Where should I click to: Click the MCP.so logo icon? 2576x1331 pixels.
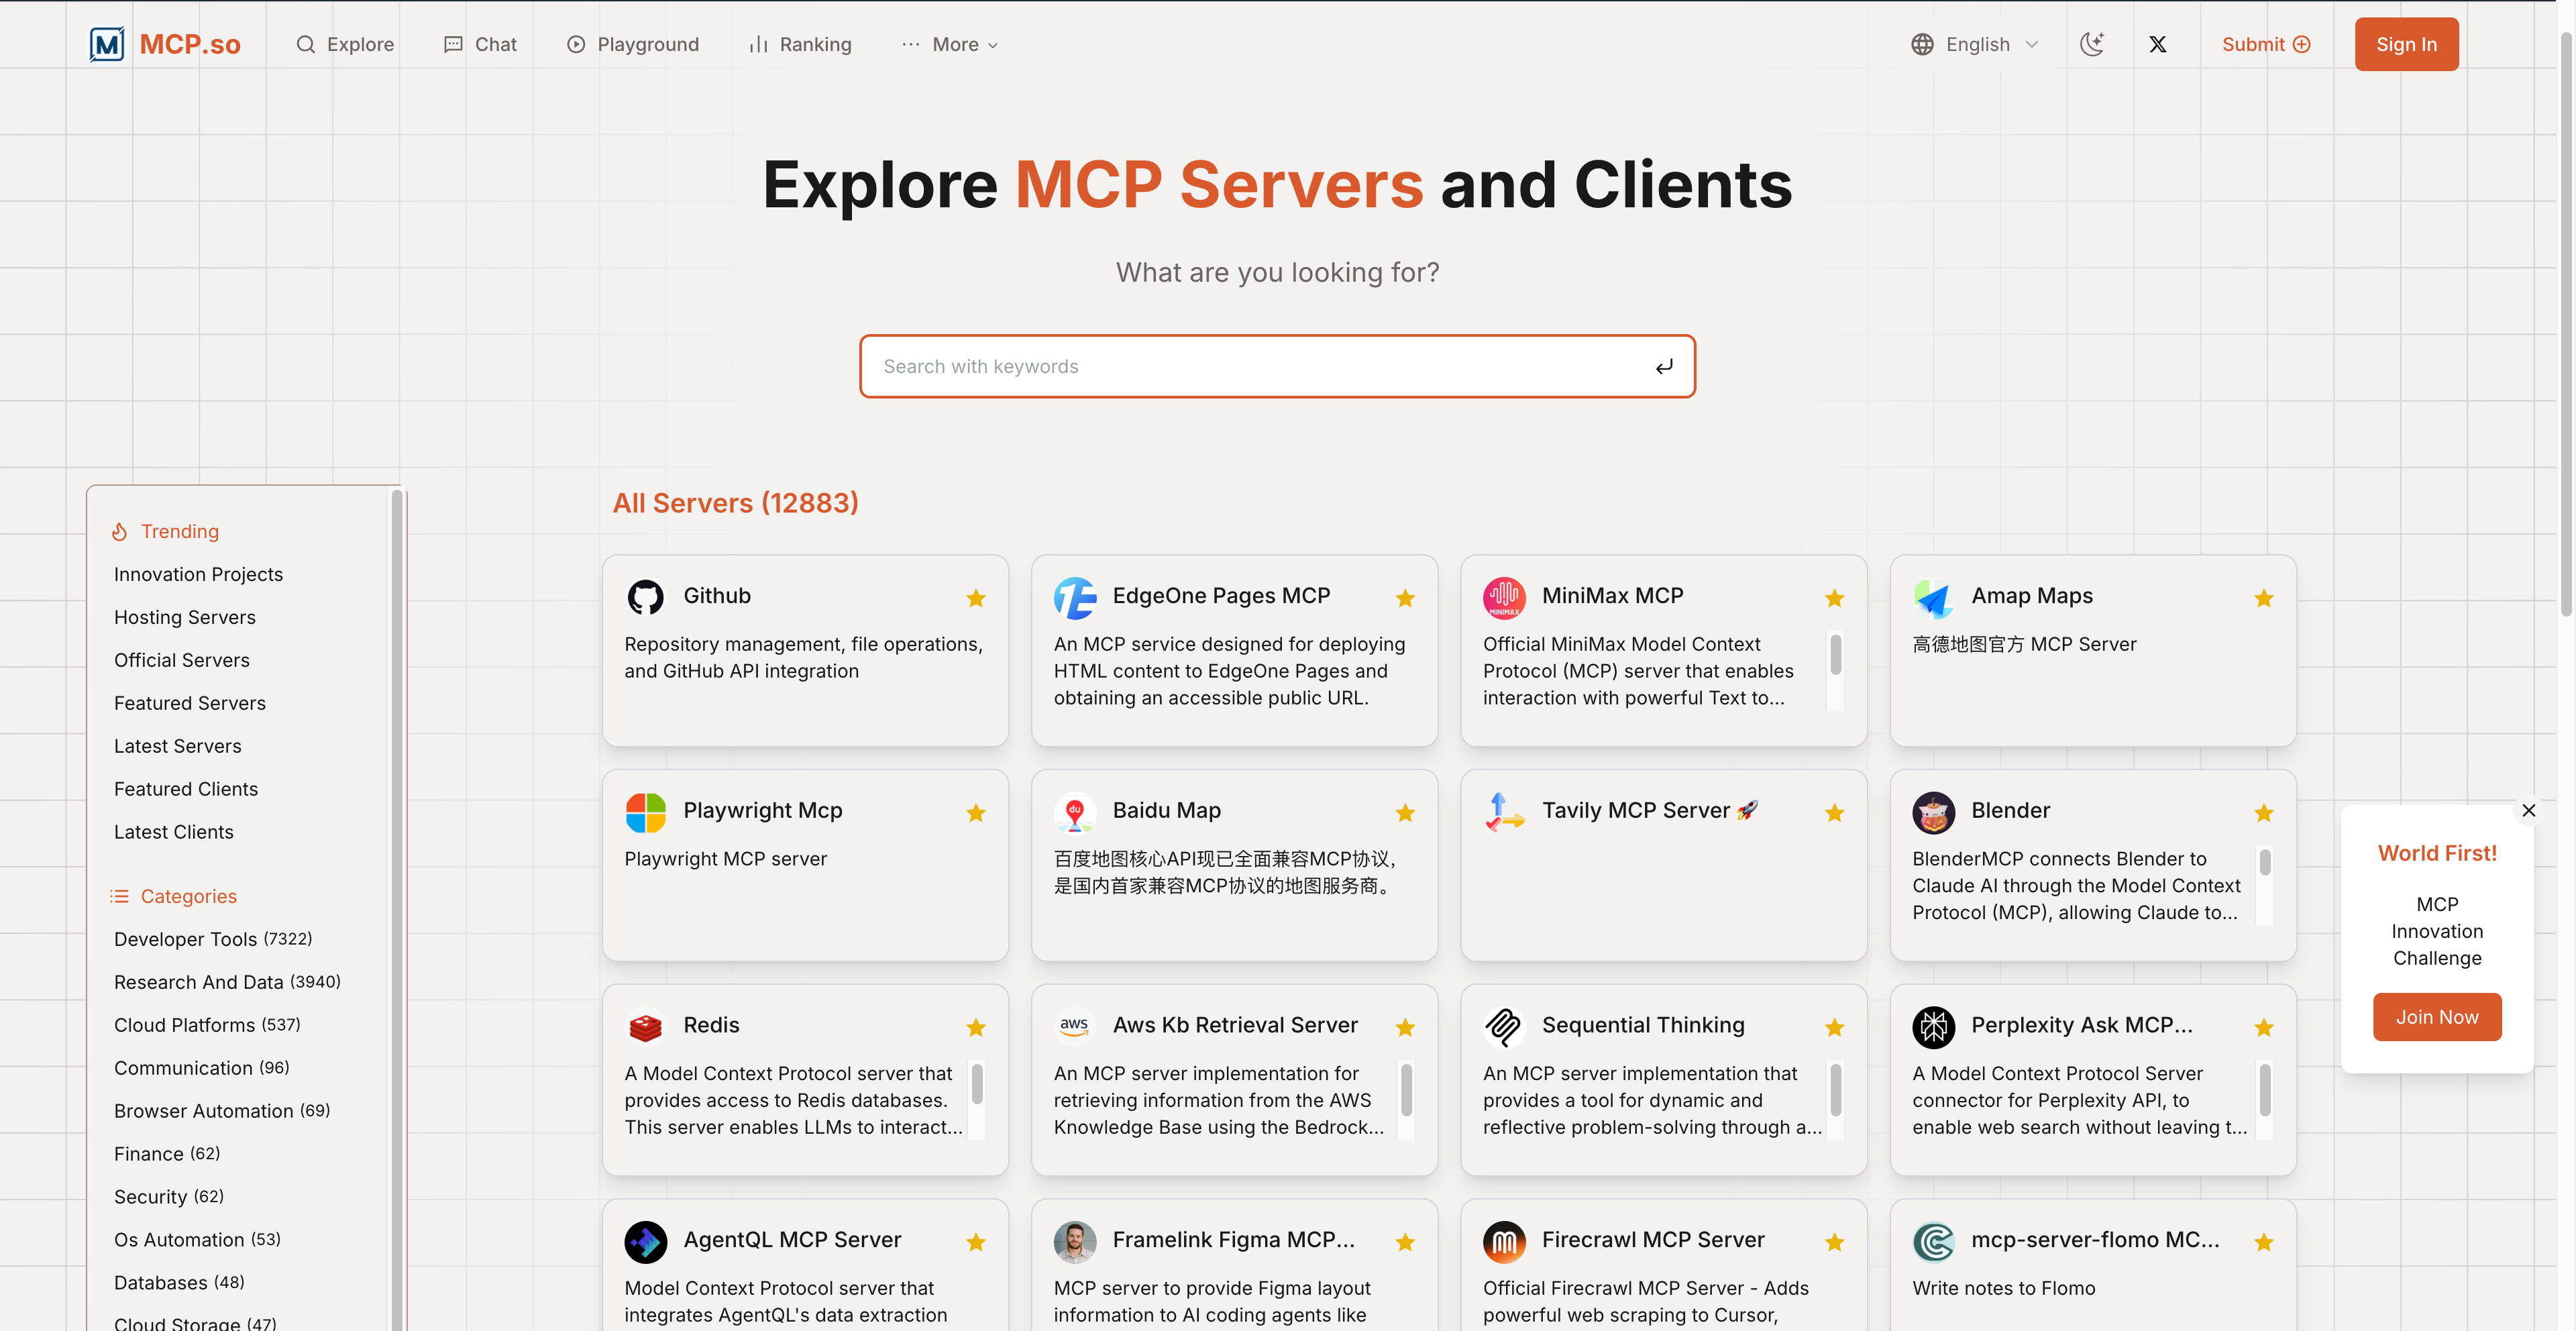107,44
